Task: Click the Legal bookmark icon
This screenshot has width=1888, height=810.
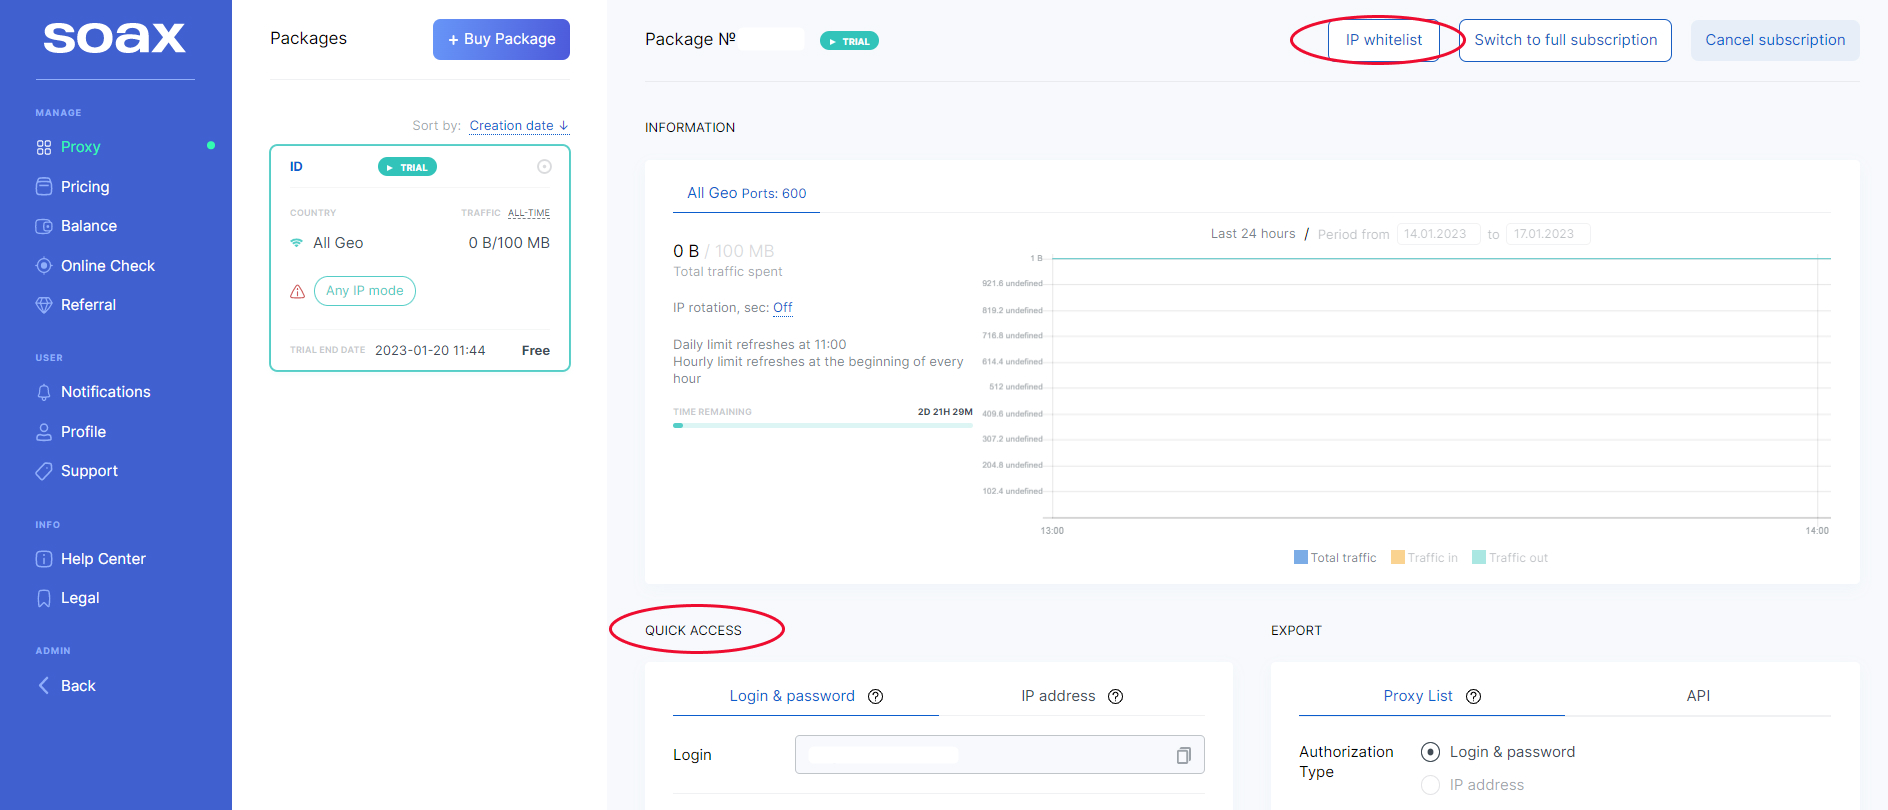Action: (44, 598)
